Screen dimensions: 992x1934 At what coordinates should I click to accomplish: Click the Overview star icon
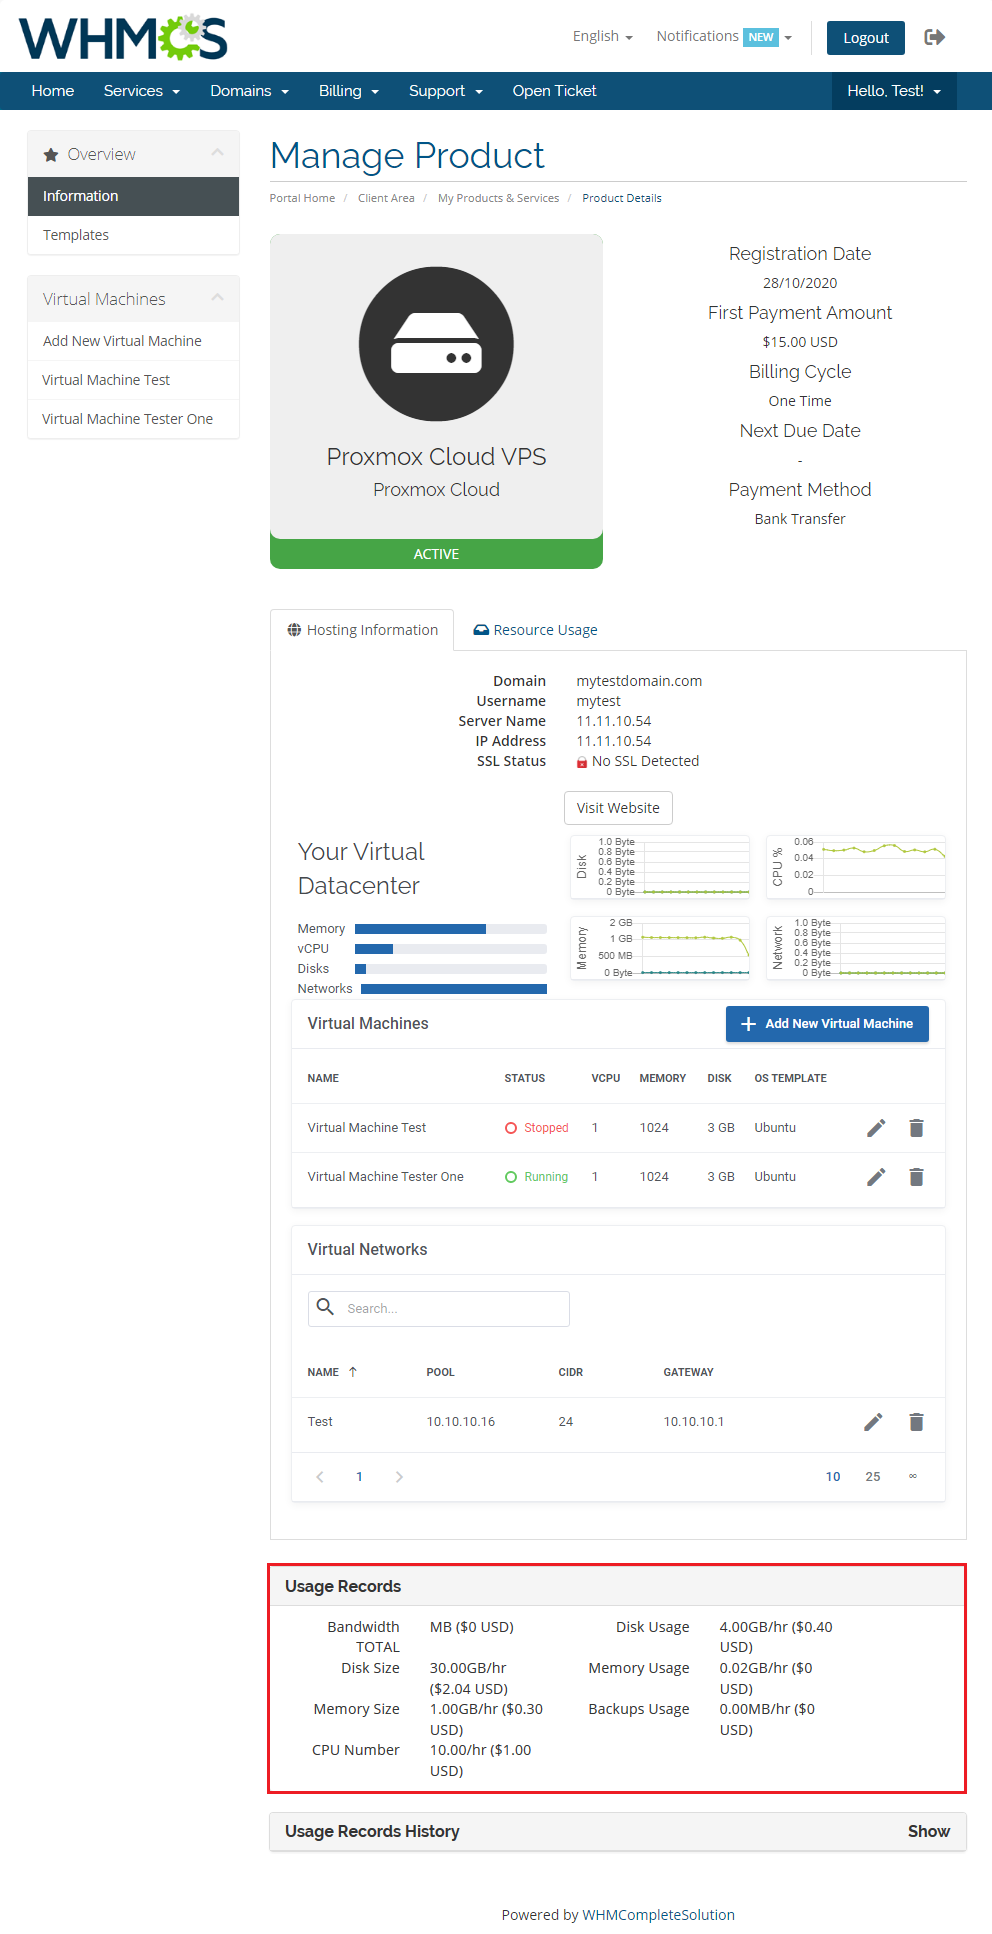click(51, 155)
